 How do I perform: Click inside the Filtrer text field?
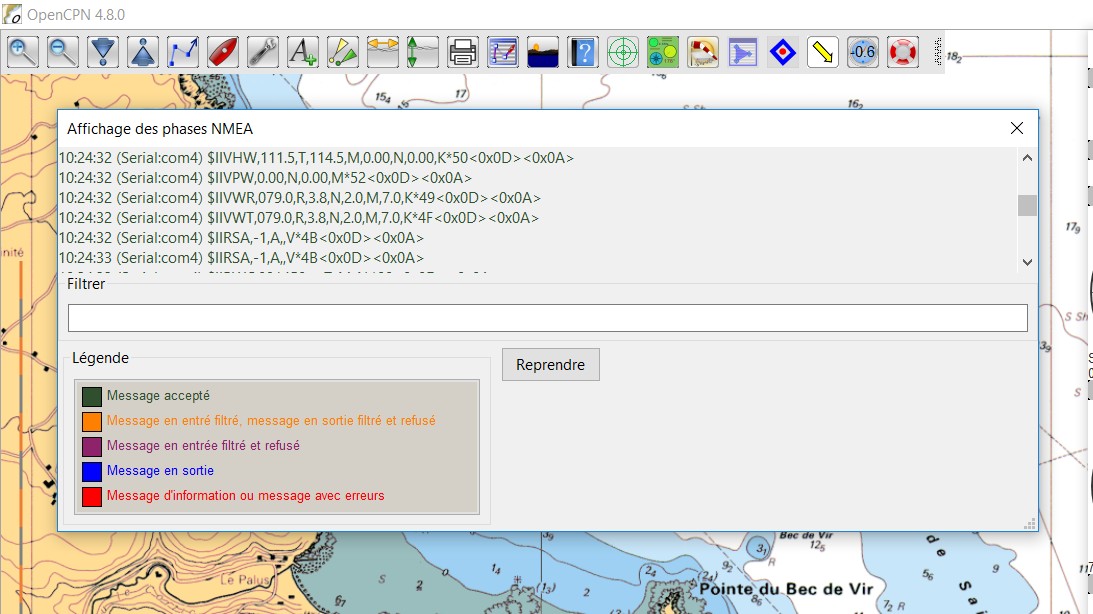pos(548,318)
